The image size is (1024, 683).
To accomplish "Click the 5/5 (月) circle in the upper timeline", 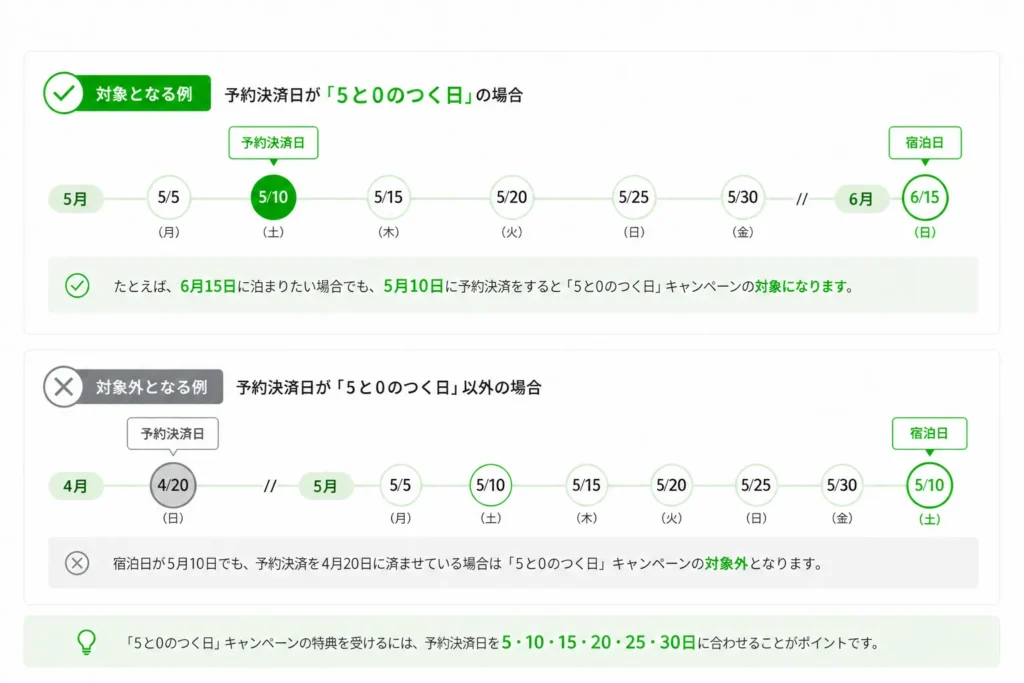I will pos(169,198).
